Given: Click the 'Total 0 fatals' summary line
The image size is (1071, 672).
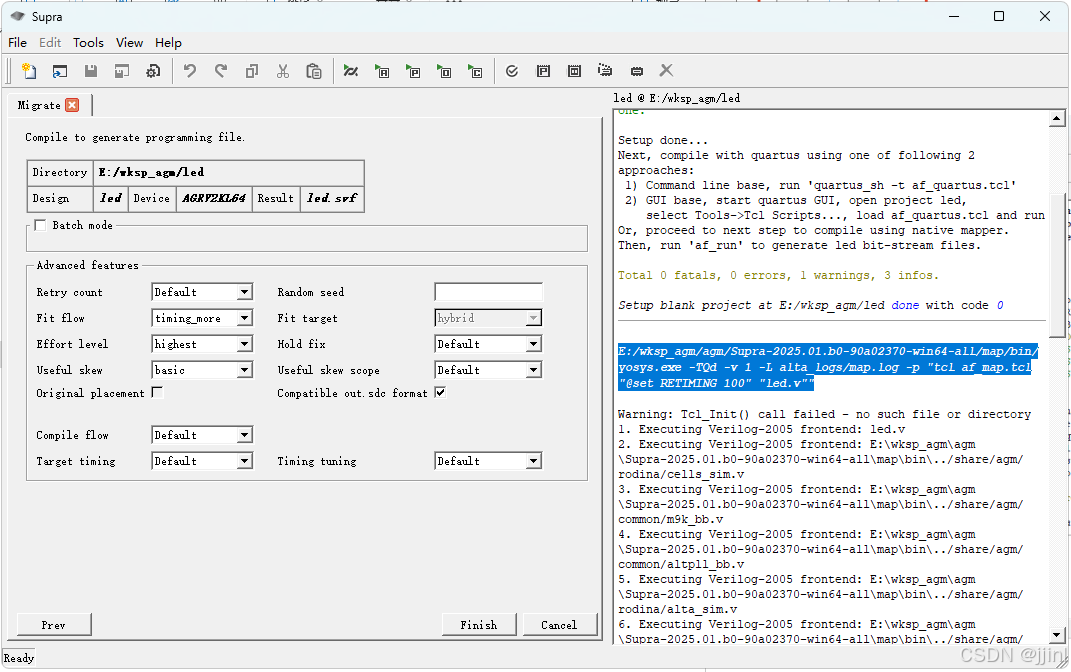Looking at the screenshot, I should [778, 275].
